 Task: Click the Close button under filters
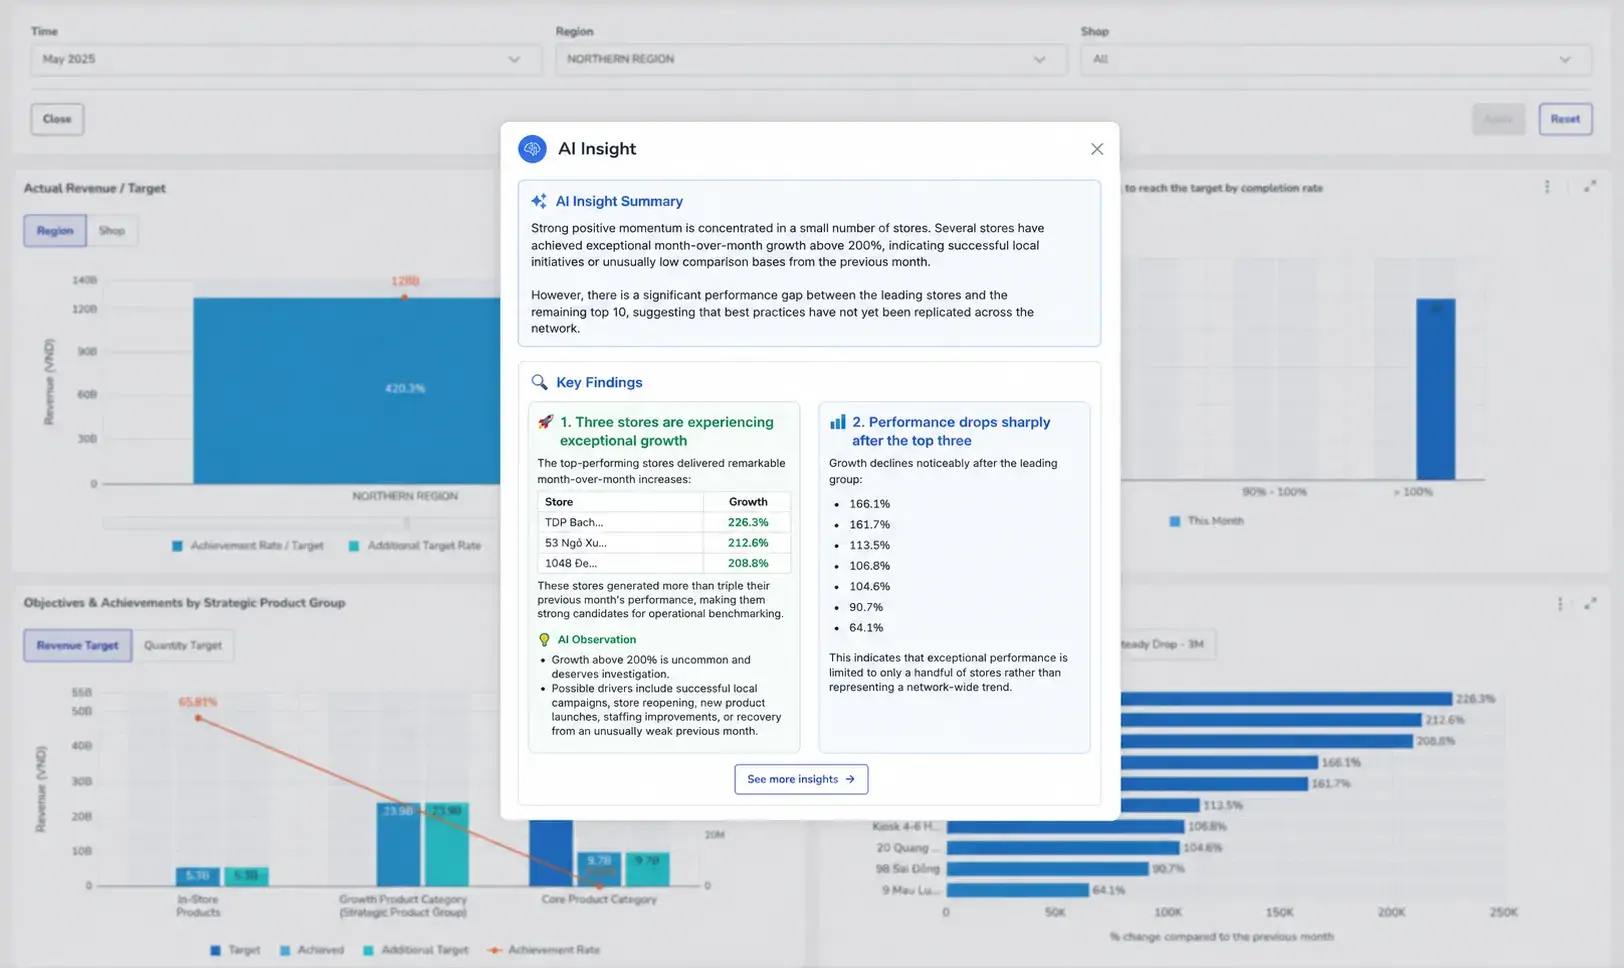[57, 119]
